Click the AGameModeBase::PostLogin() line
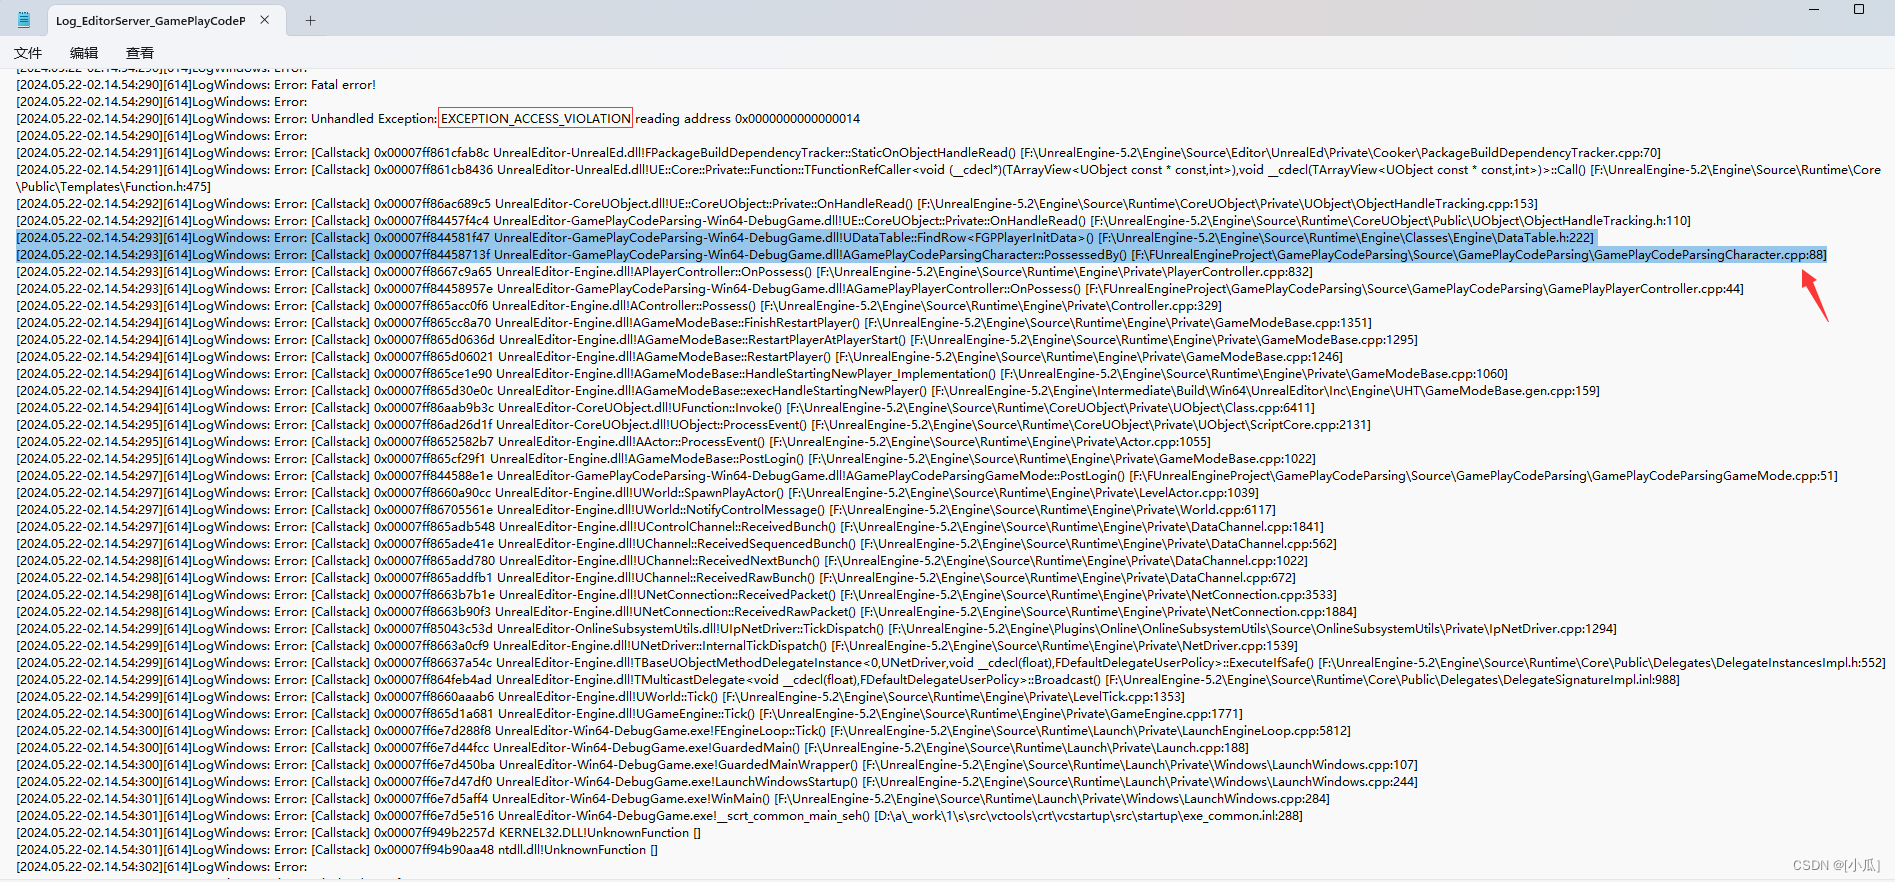Viewport: 1895px width, 882px height. point(666,459)
